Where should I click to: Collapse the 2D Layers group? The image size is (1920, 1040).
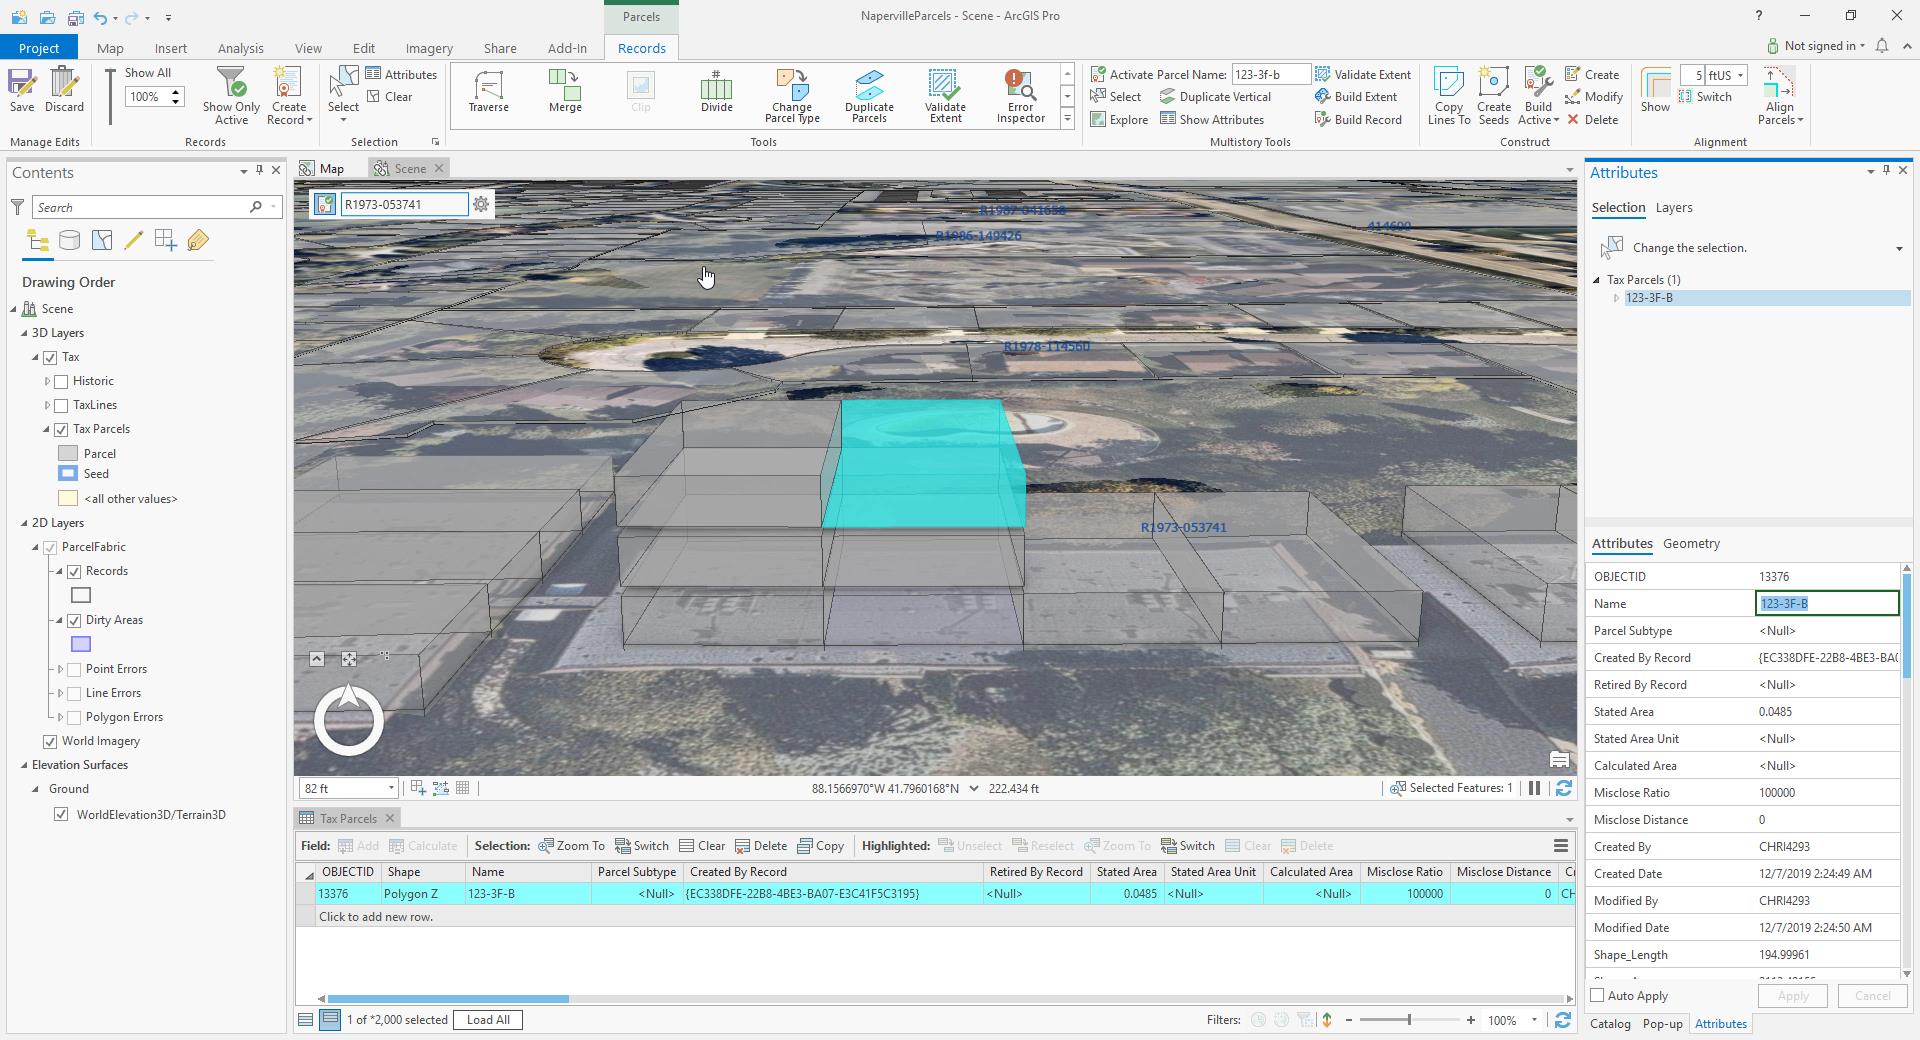(22, 522)
